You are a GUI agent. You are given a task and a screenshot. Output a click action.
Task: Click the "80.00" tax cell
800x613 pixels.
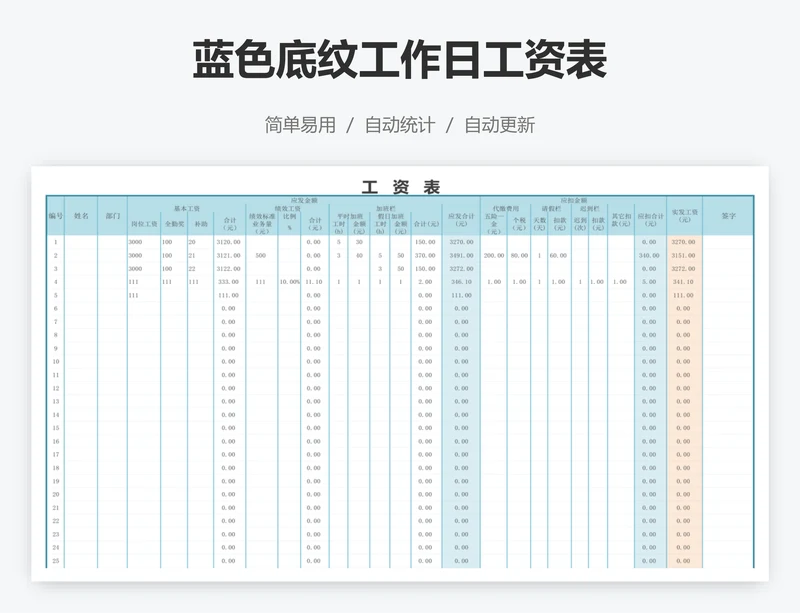click(x=519, y=255)
